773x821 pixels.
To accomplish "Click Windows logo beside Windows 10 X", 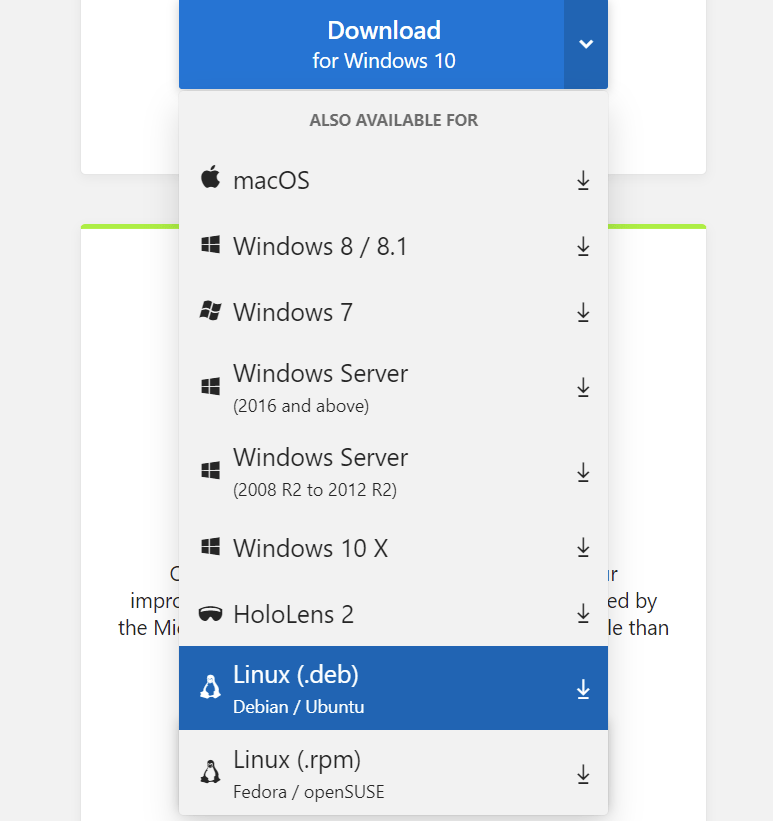I will click(x=211, y=546).
